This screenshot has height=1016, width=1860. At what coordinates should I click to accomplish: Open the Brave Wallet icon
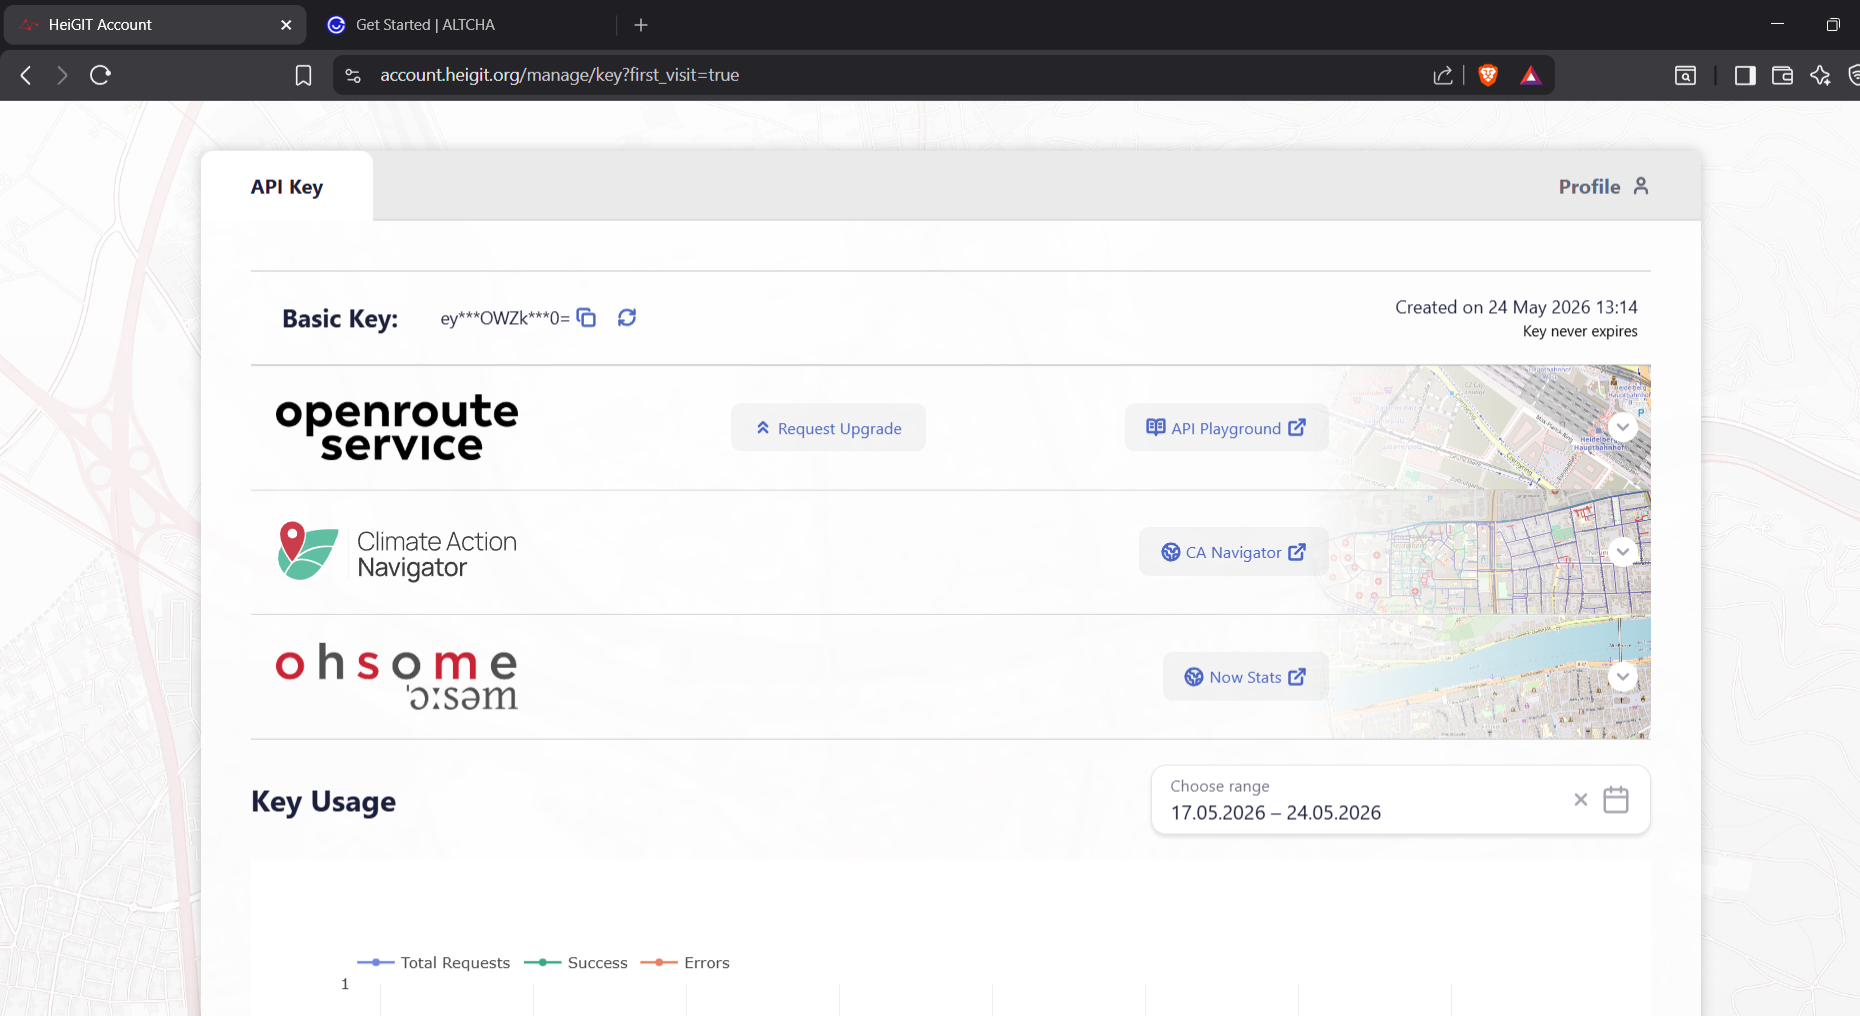(x=1782, y=75)
